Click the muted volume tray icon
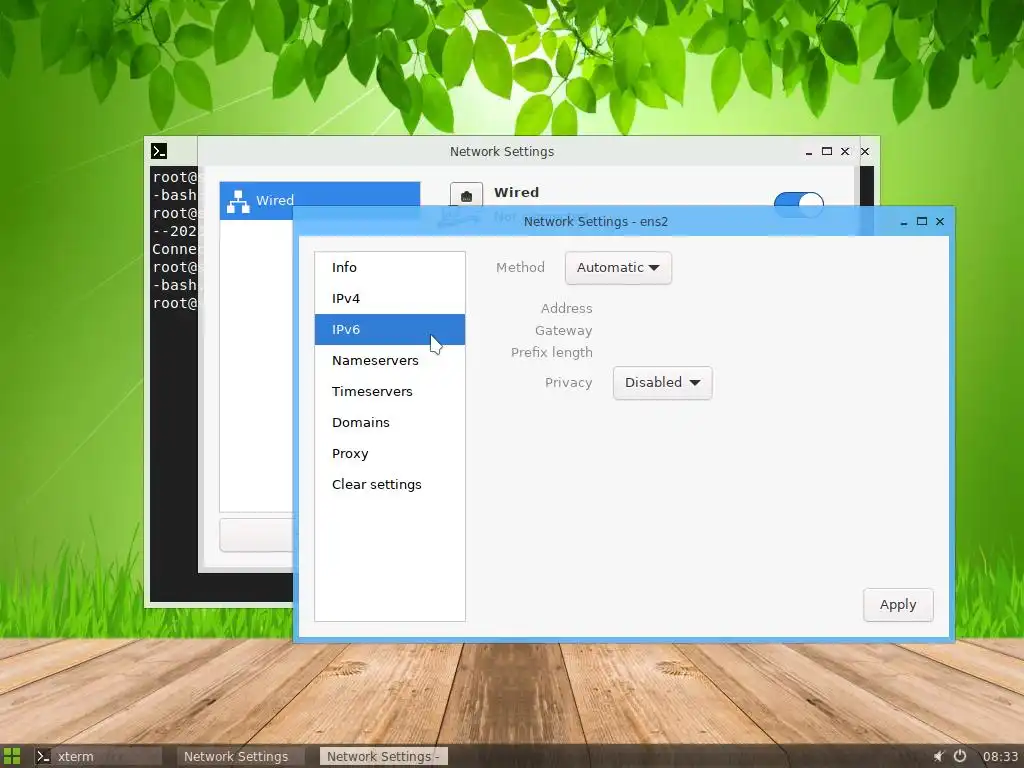 pyautogui.click(x=938, y=756)
